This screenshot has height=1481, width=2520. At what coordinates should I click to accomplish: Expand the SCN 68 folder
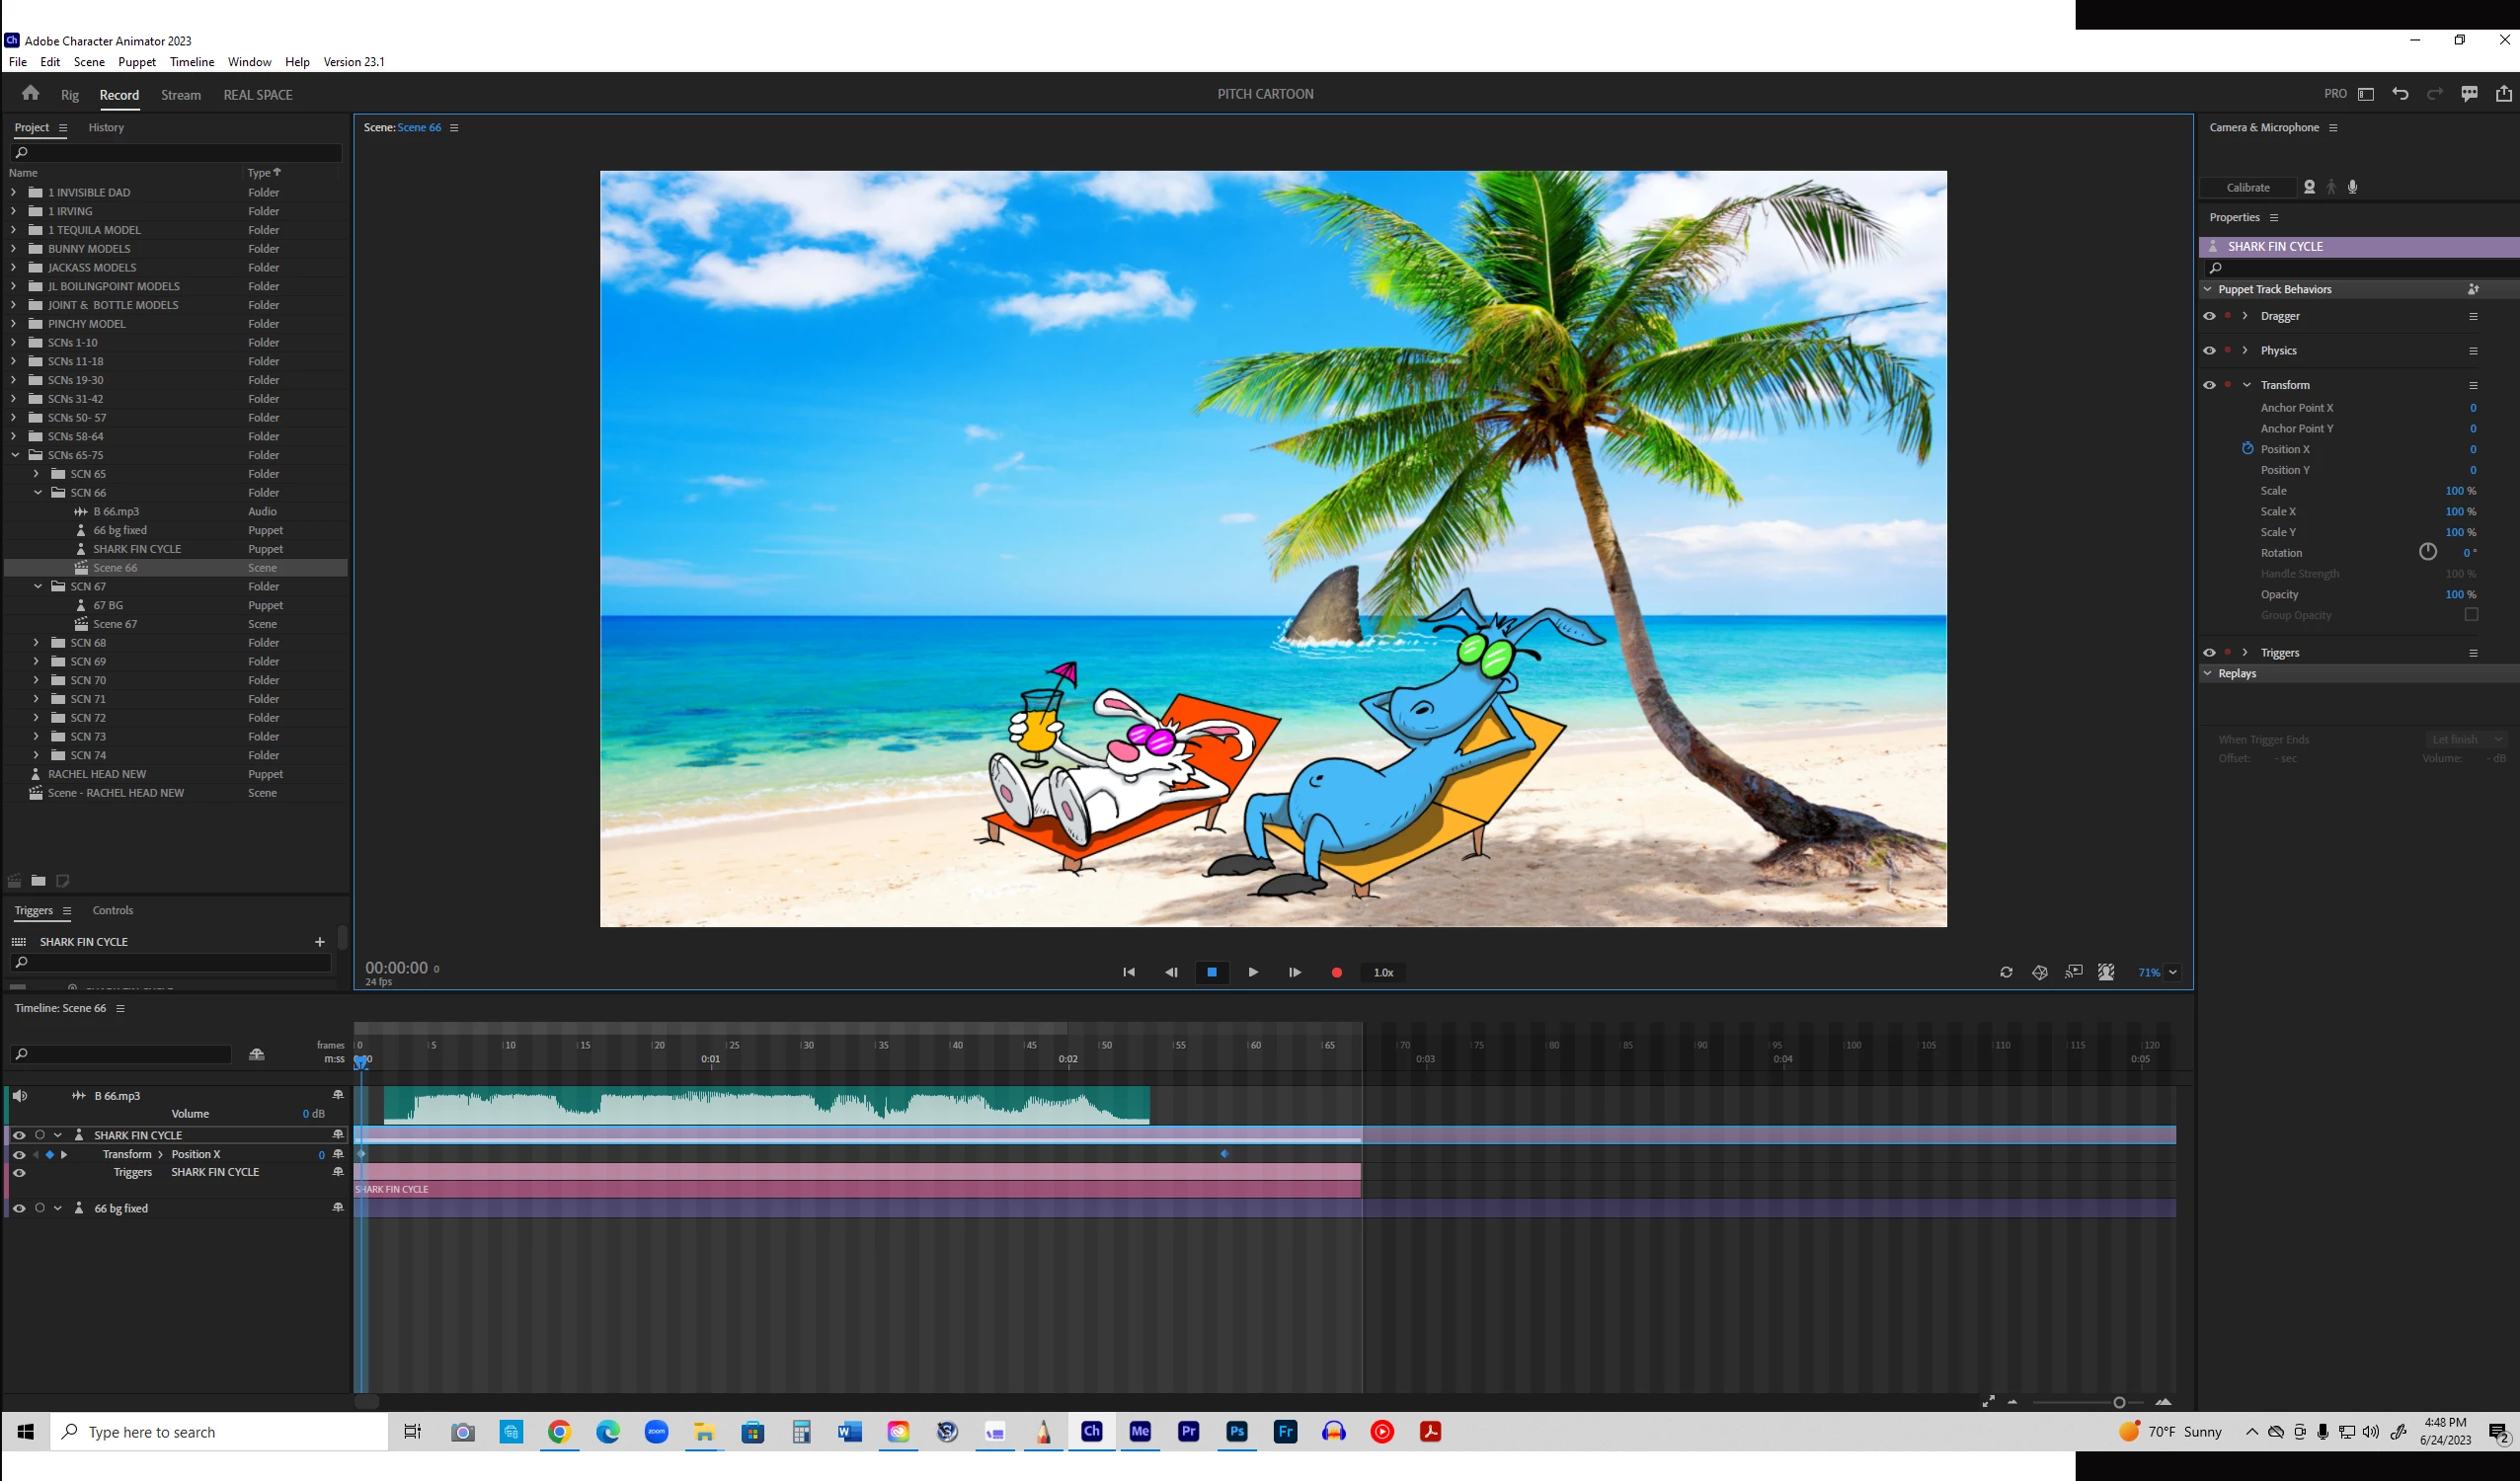pyautogui.click(x=36, y=643)
